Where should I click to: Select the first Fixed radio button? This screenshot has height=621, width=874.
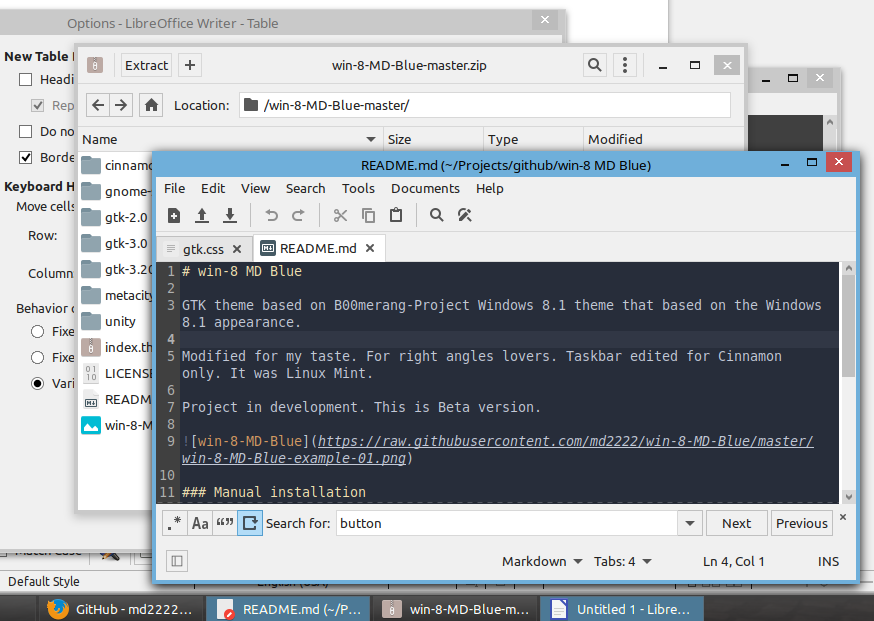[x=37, y=332]
